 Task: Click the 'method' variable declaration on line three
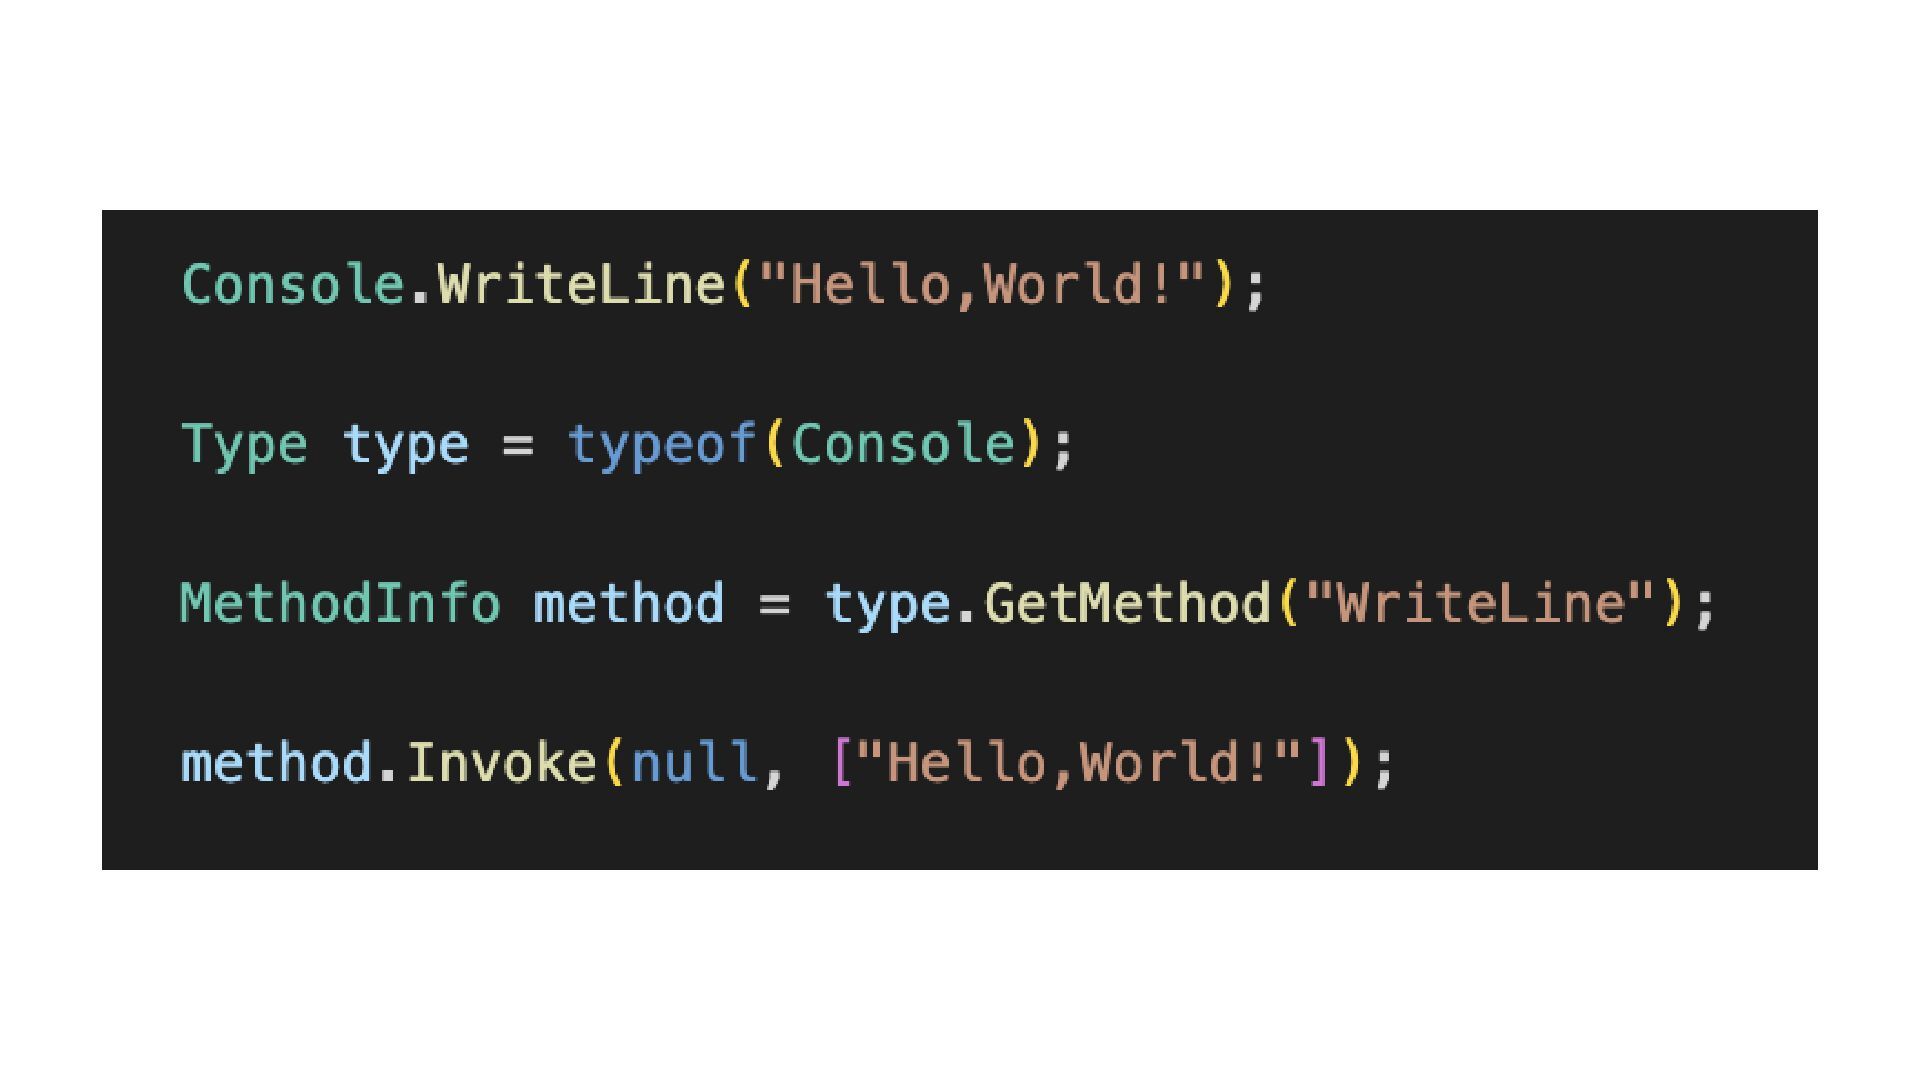click(x=628, y=604)
